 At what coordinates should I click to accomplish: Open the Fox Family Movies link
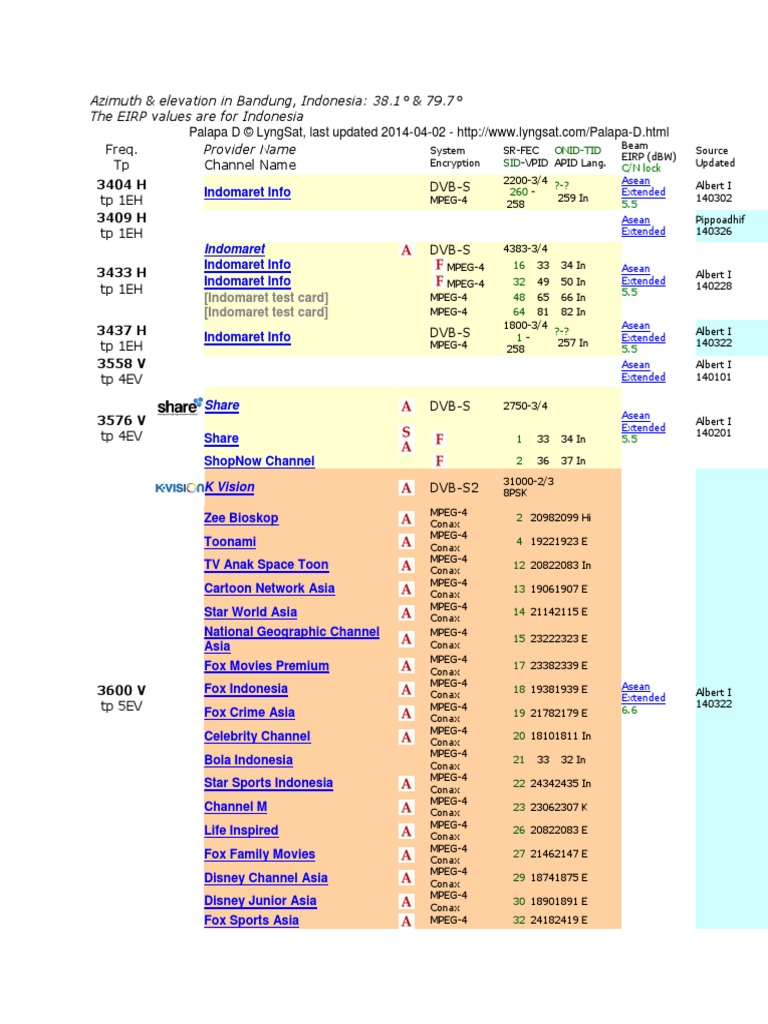click(x=259, y=854)
